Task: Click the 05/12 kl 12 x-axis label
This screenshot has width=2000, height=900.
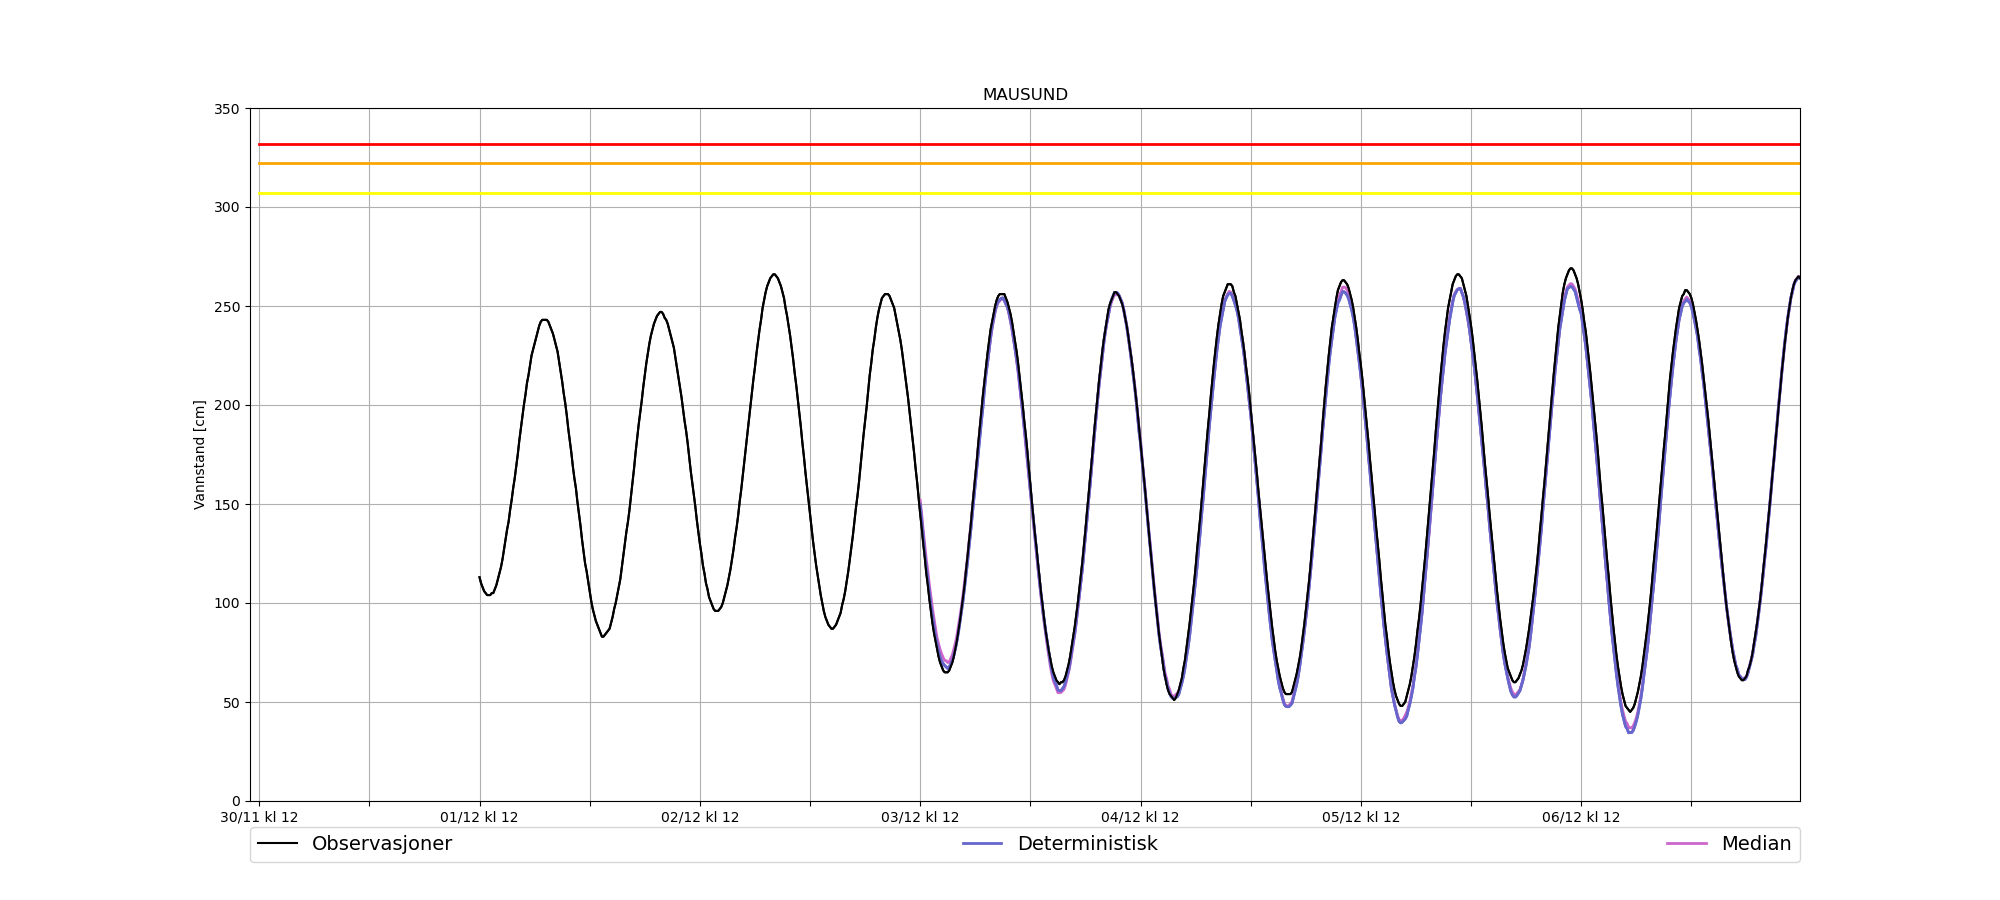Action: [x=1361, y=818]
